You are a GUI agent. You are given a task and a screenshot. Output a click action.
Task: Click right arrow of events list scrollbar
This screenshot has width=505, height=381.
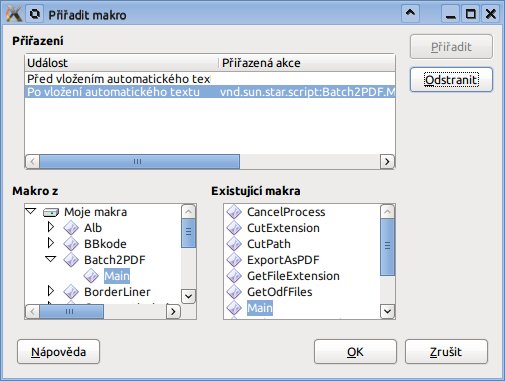[x=387, y=162]
